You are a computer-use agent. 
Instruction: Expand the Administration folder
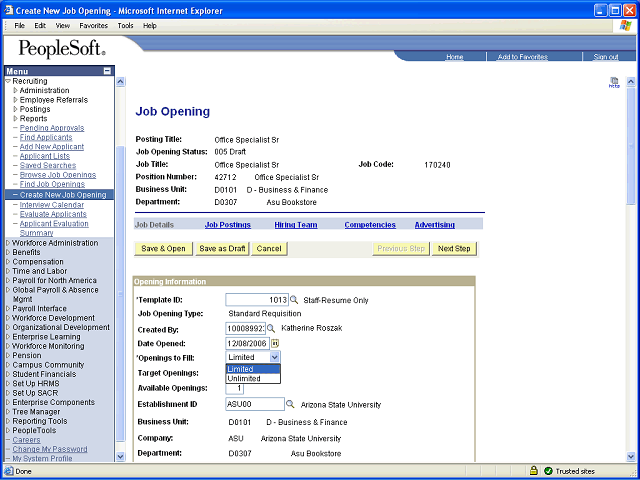point(15,90)
